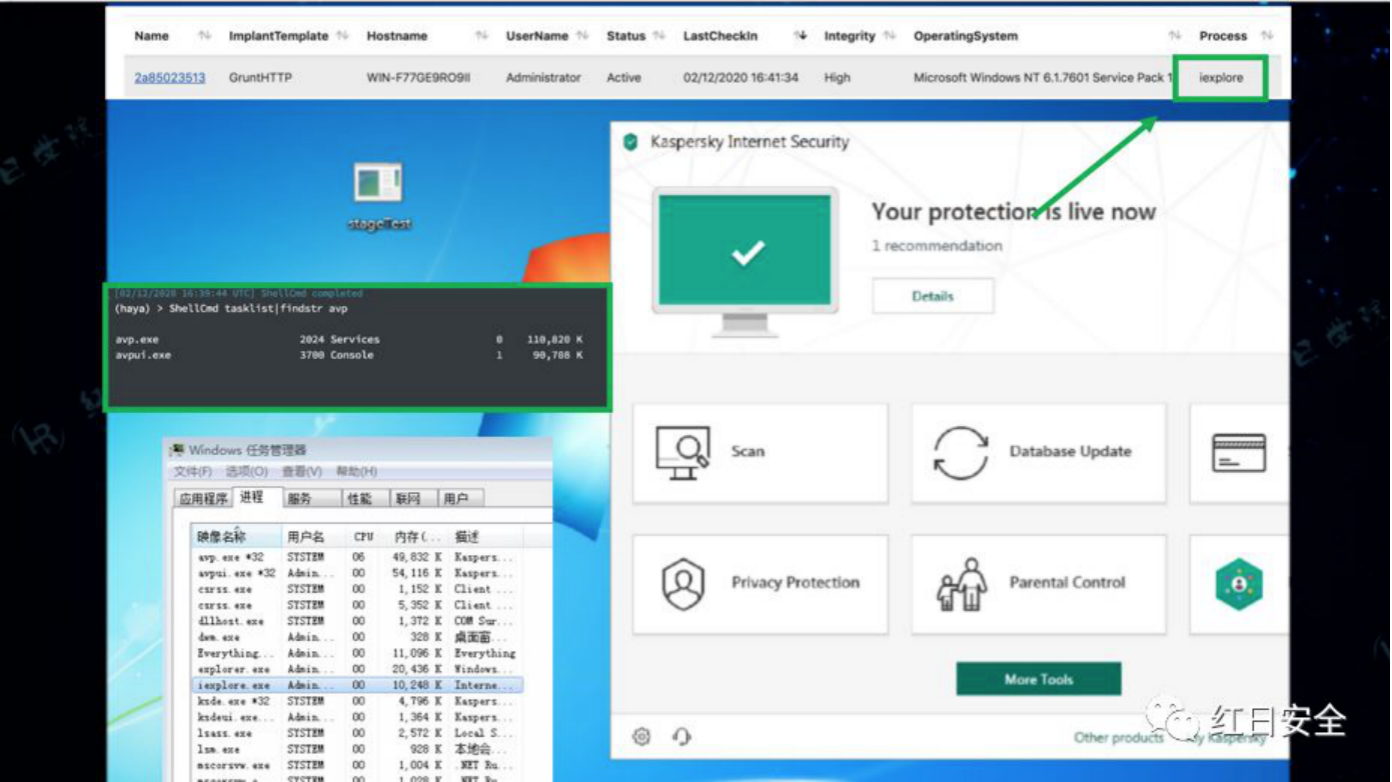The width and height of the screenshot is (1392, 782).
Task: Open the 文件(F) menu in Task Manager
Action: [x=193, y=471]
